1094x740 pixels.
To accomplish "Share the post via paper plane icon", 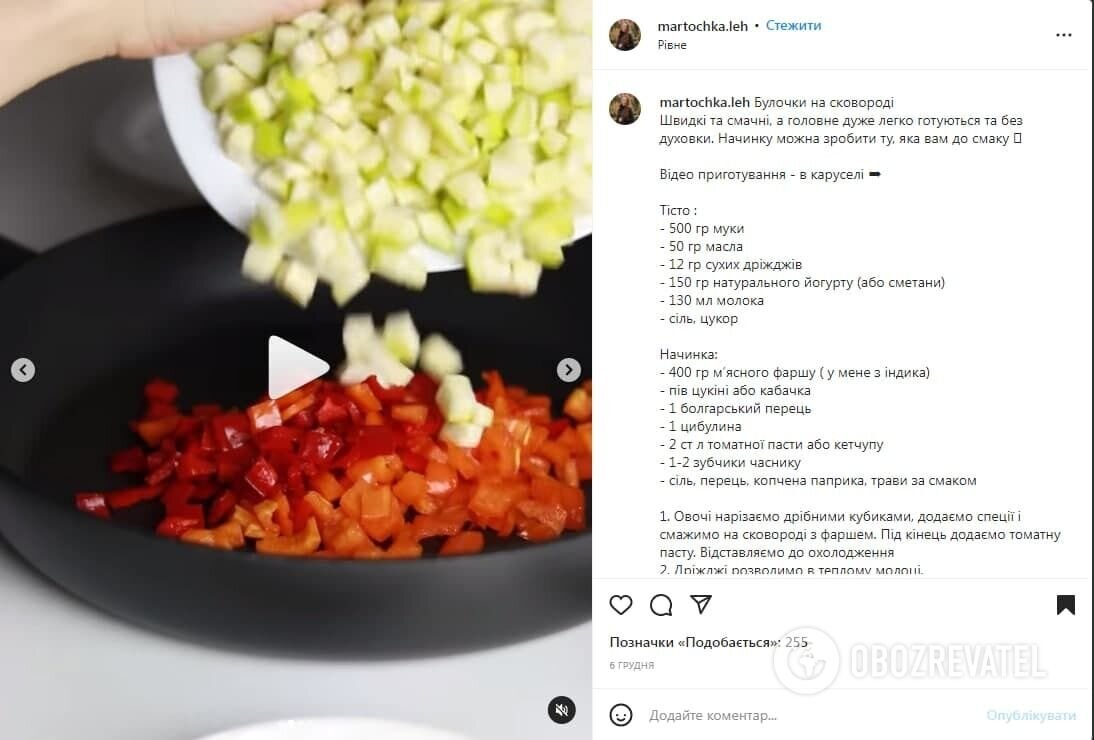I will coord(700,604).
